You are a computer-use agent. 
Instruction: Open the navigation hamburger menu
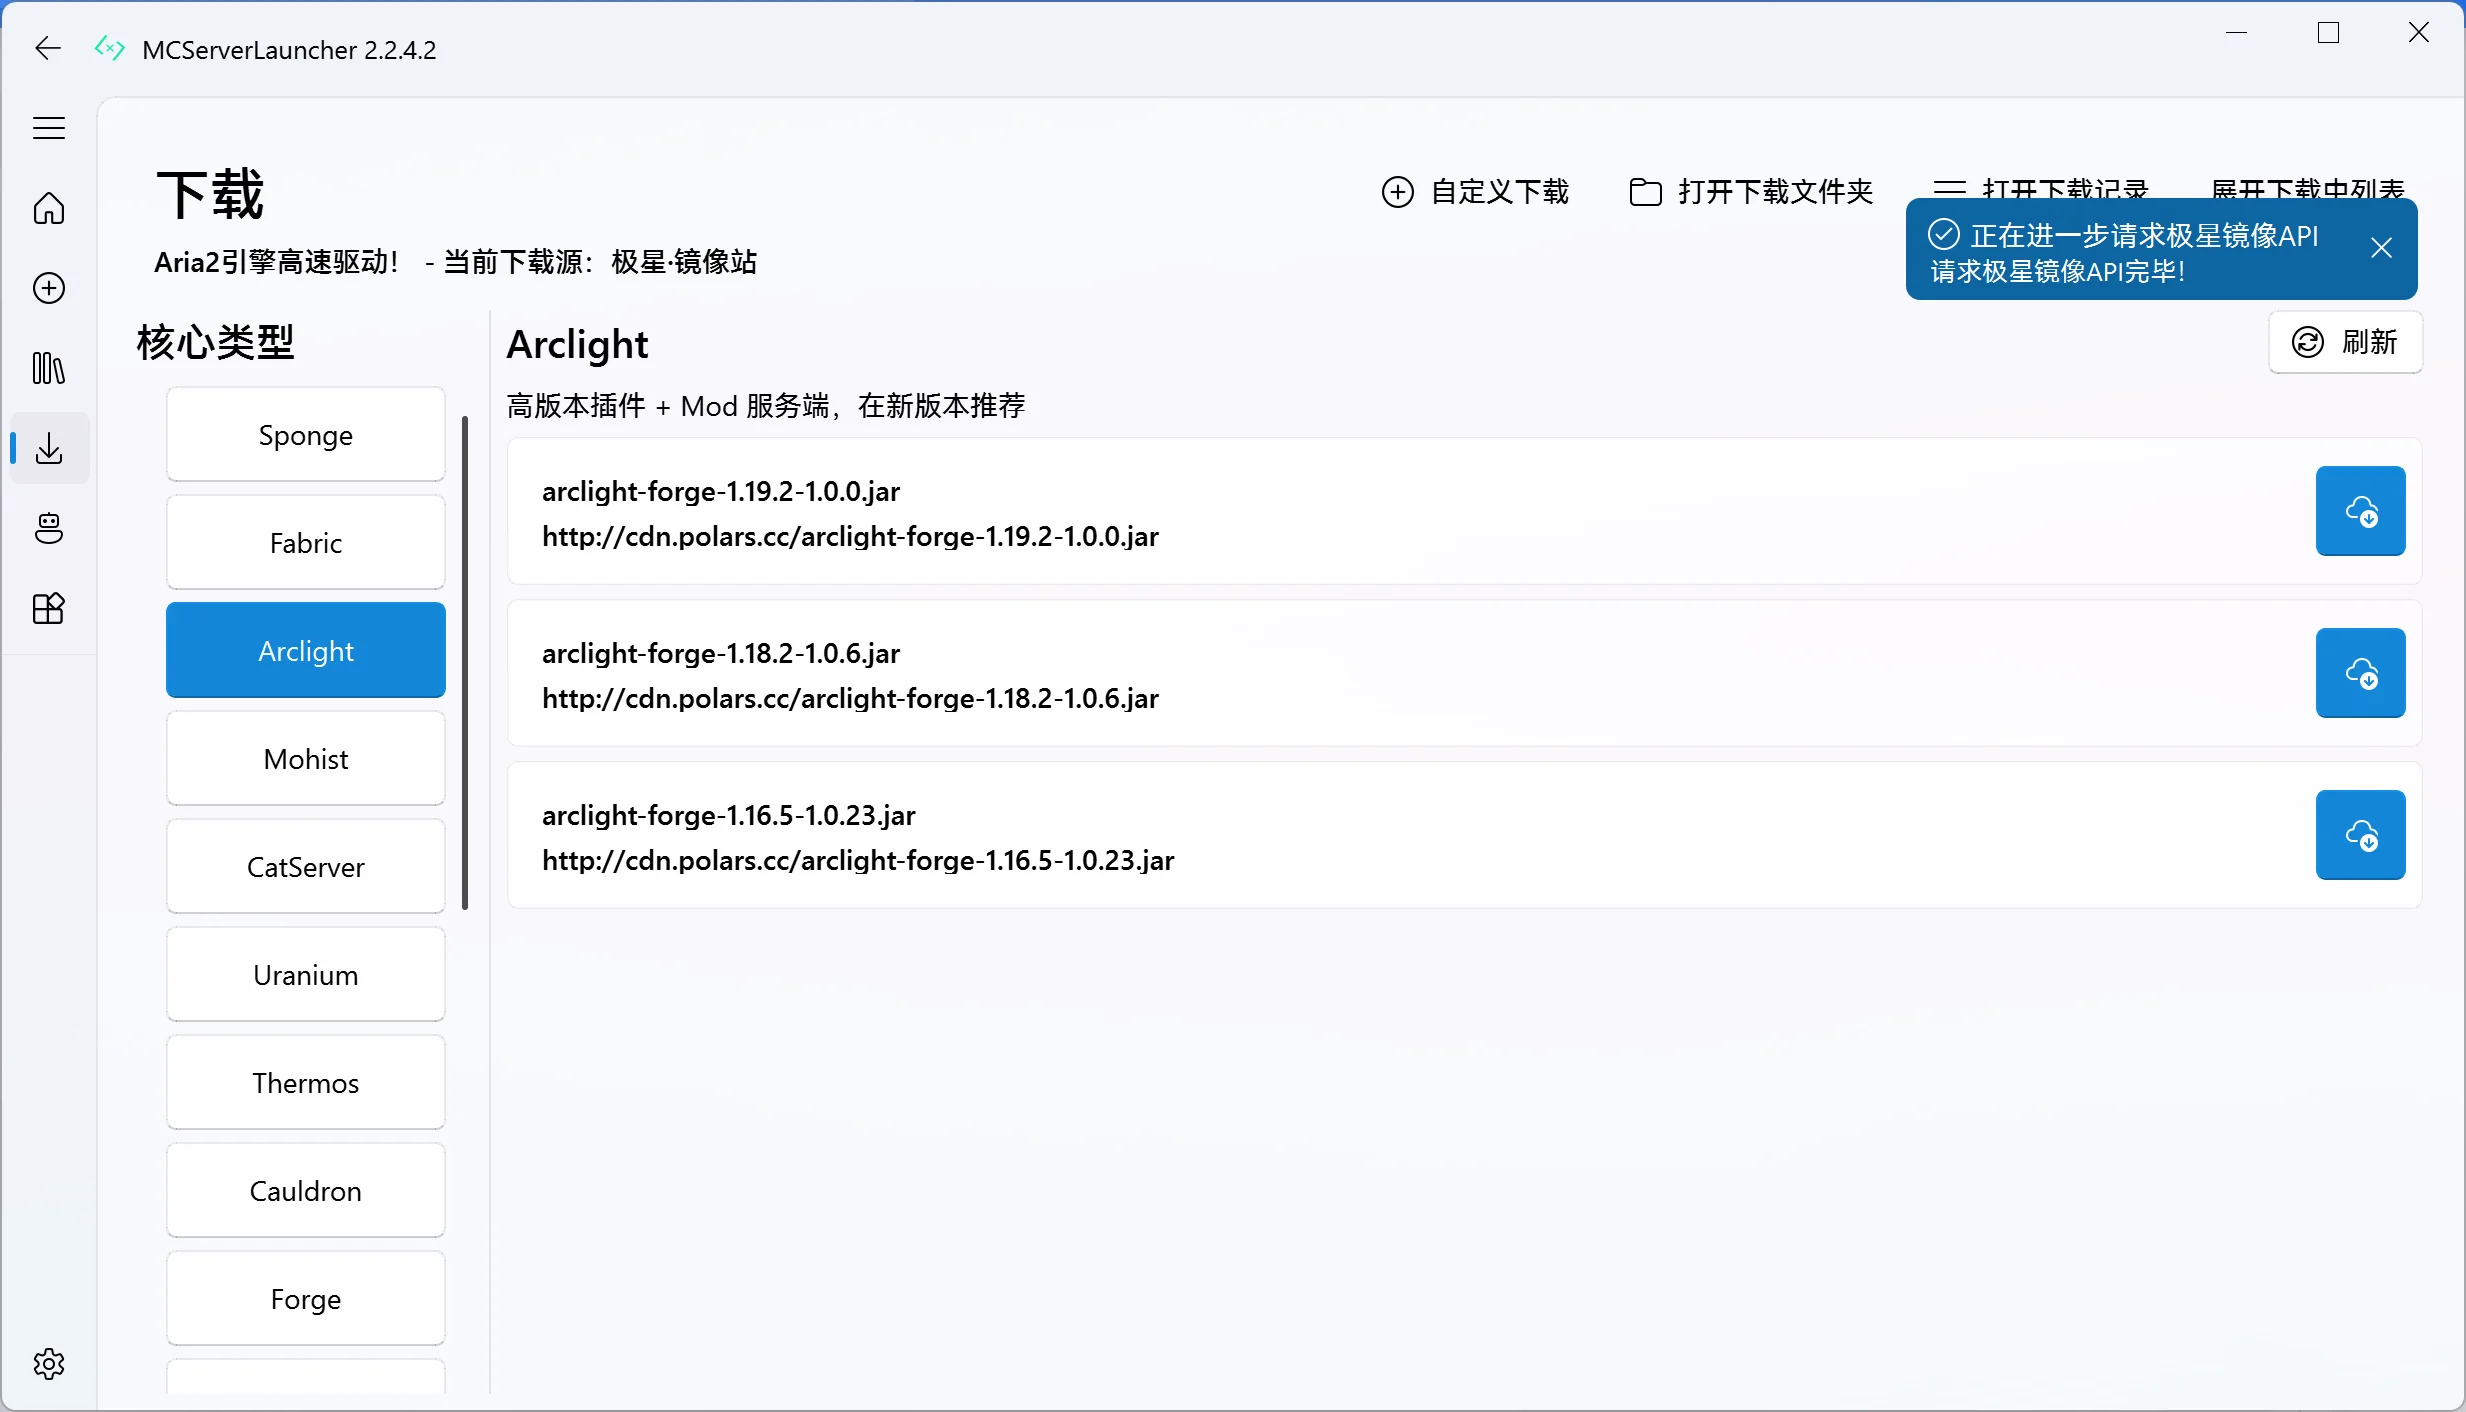pos(47,128)
